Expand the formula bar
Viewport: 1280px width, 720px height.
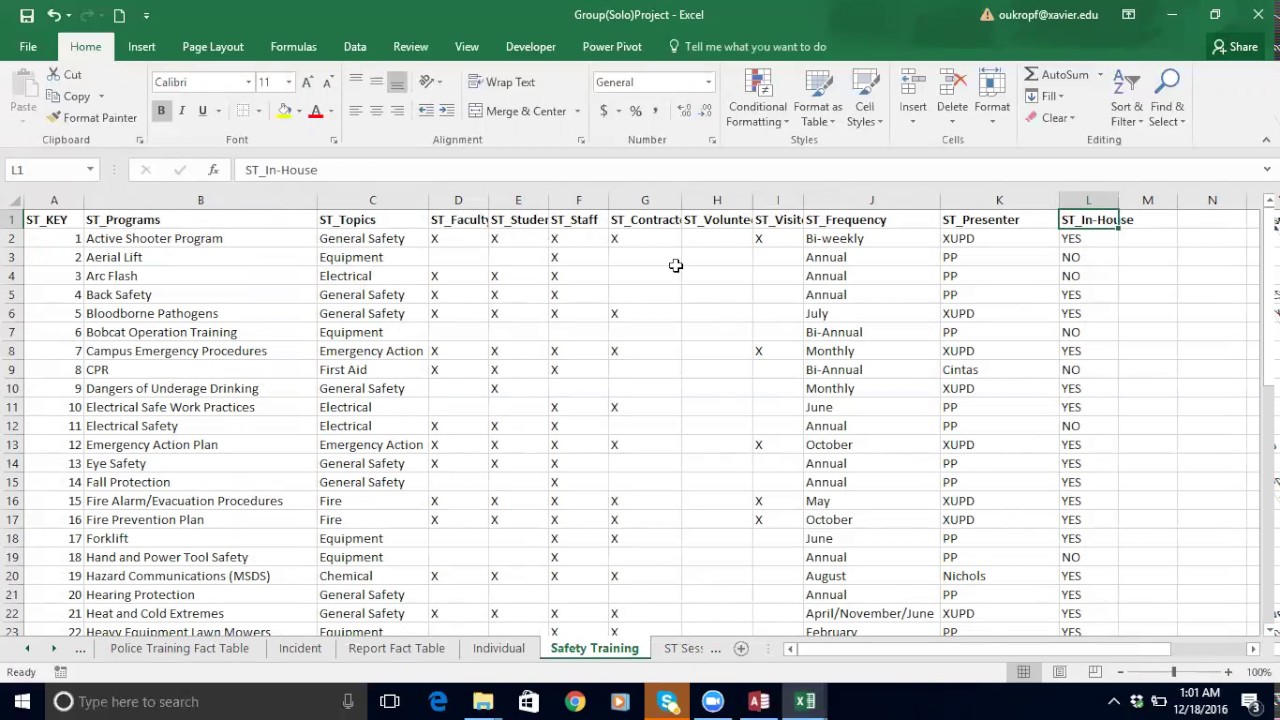(1267, 170)
